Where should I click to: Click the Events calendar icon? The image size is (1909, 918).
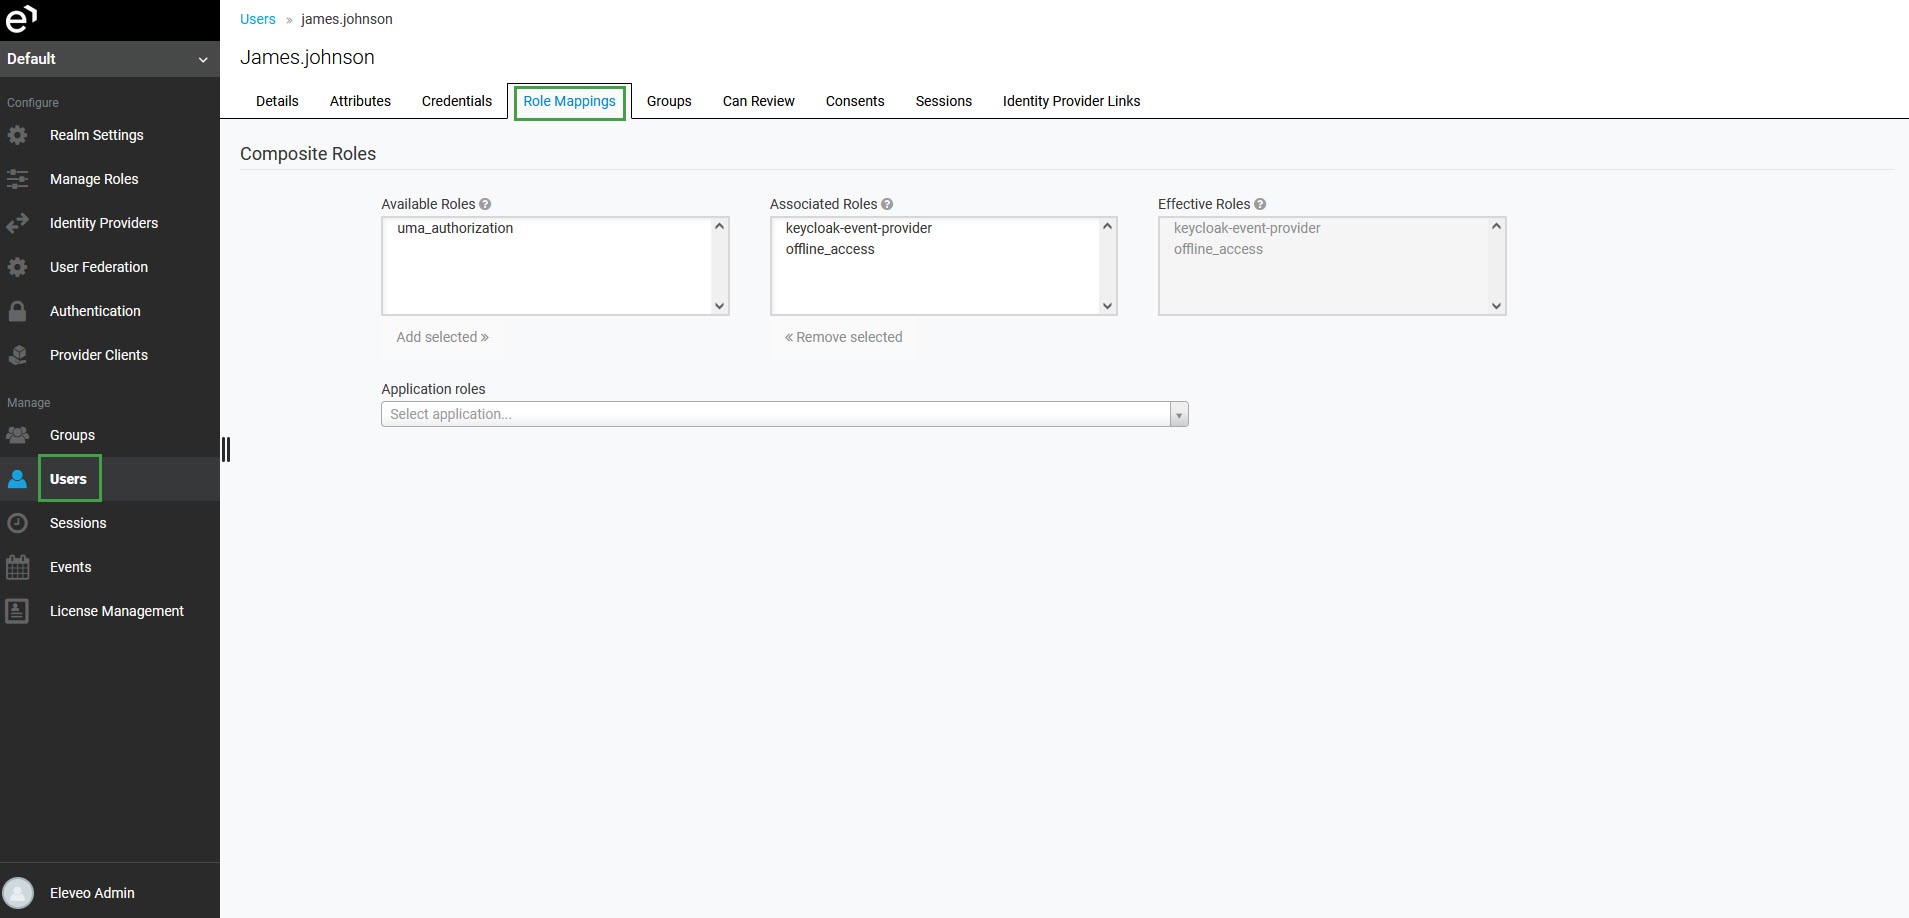18,567
